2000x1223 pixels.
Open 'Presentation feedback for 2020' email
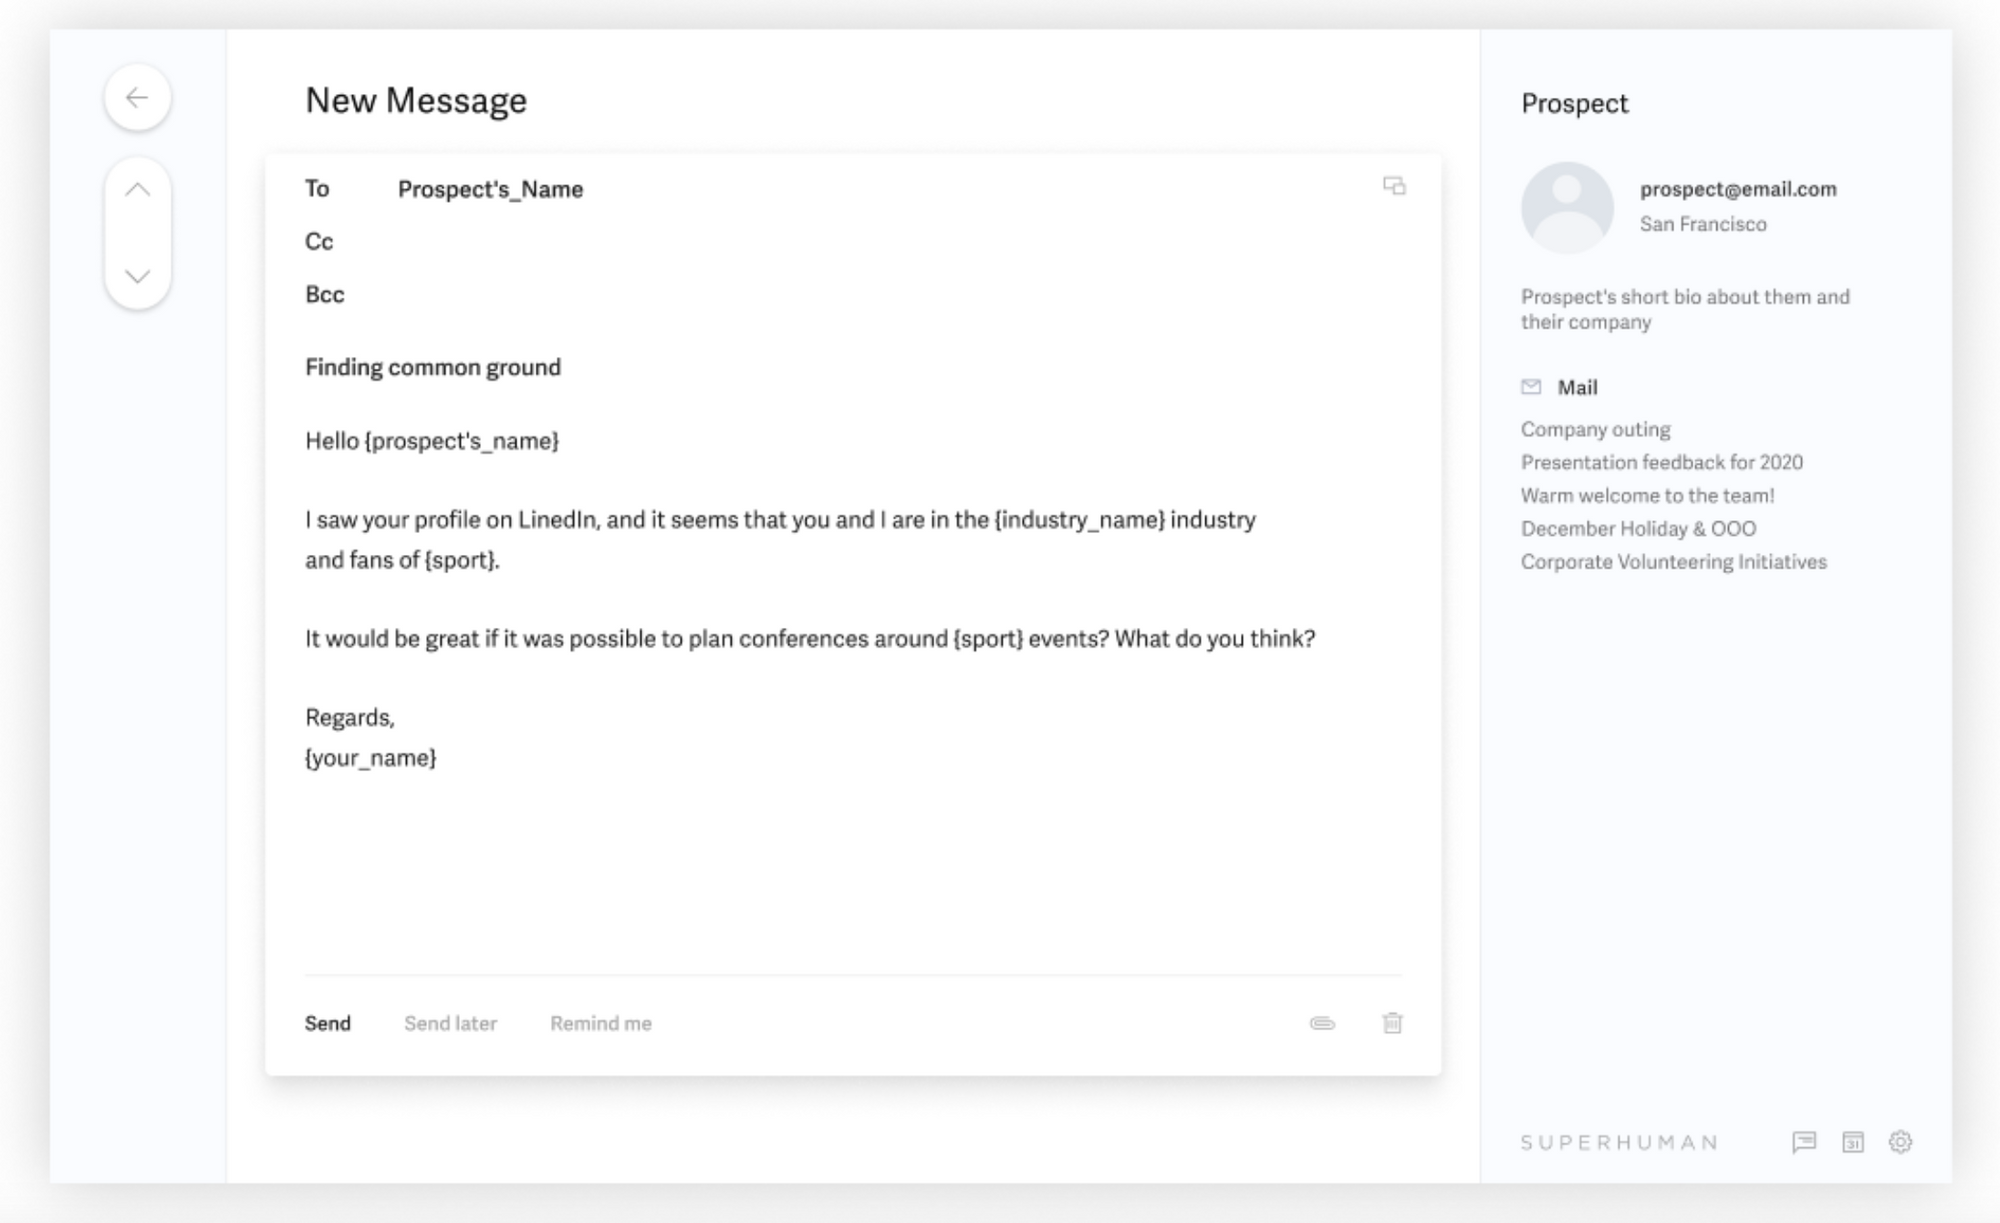pos(1661,463)
